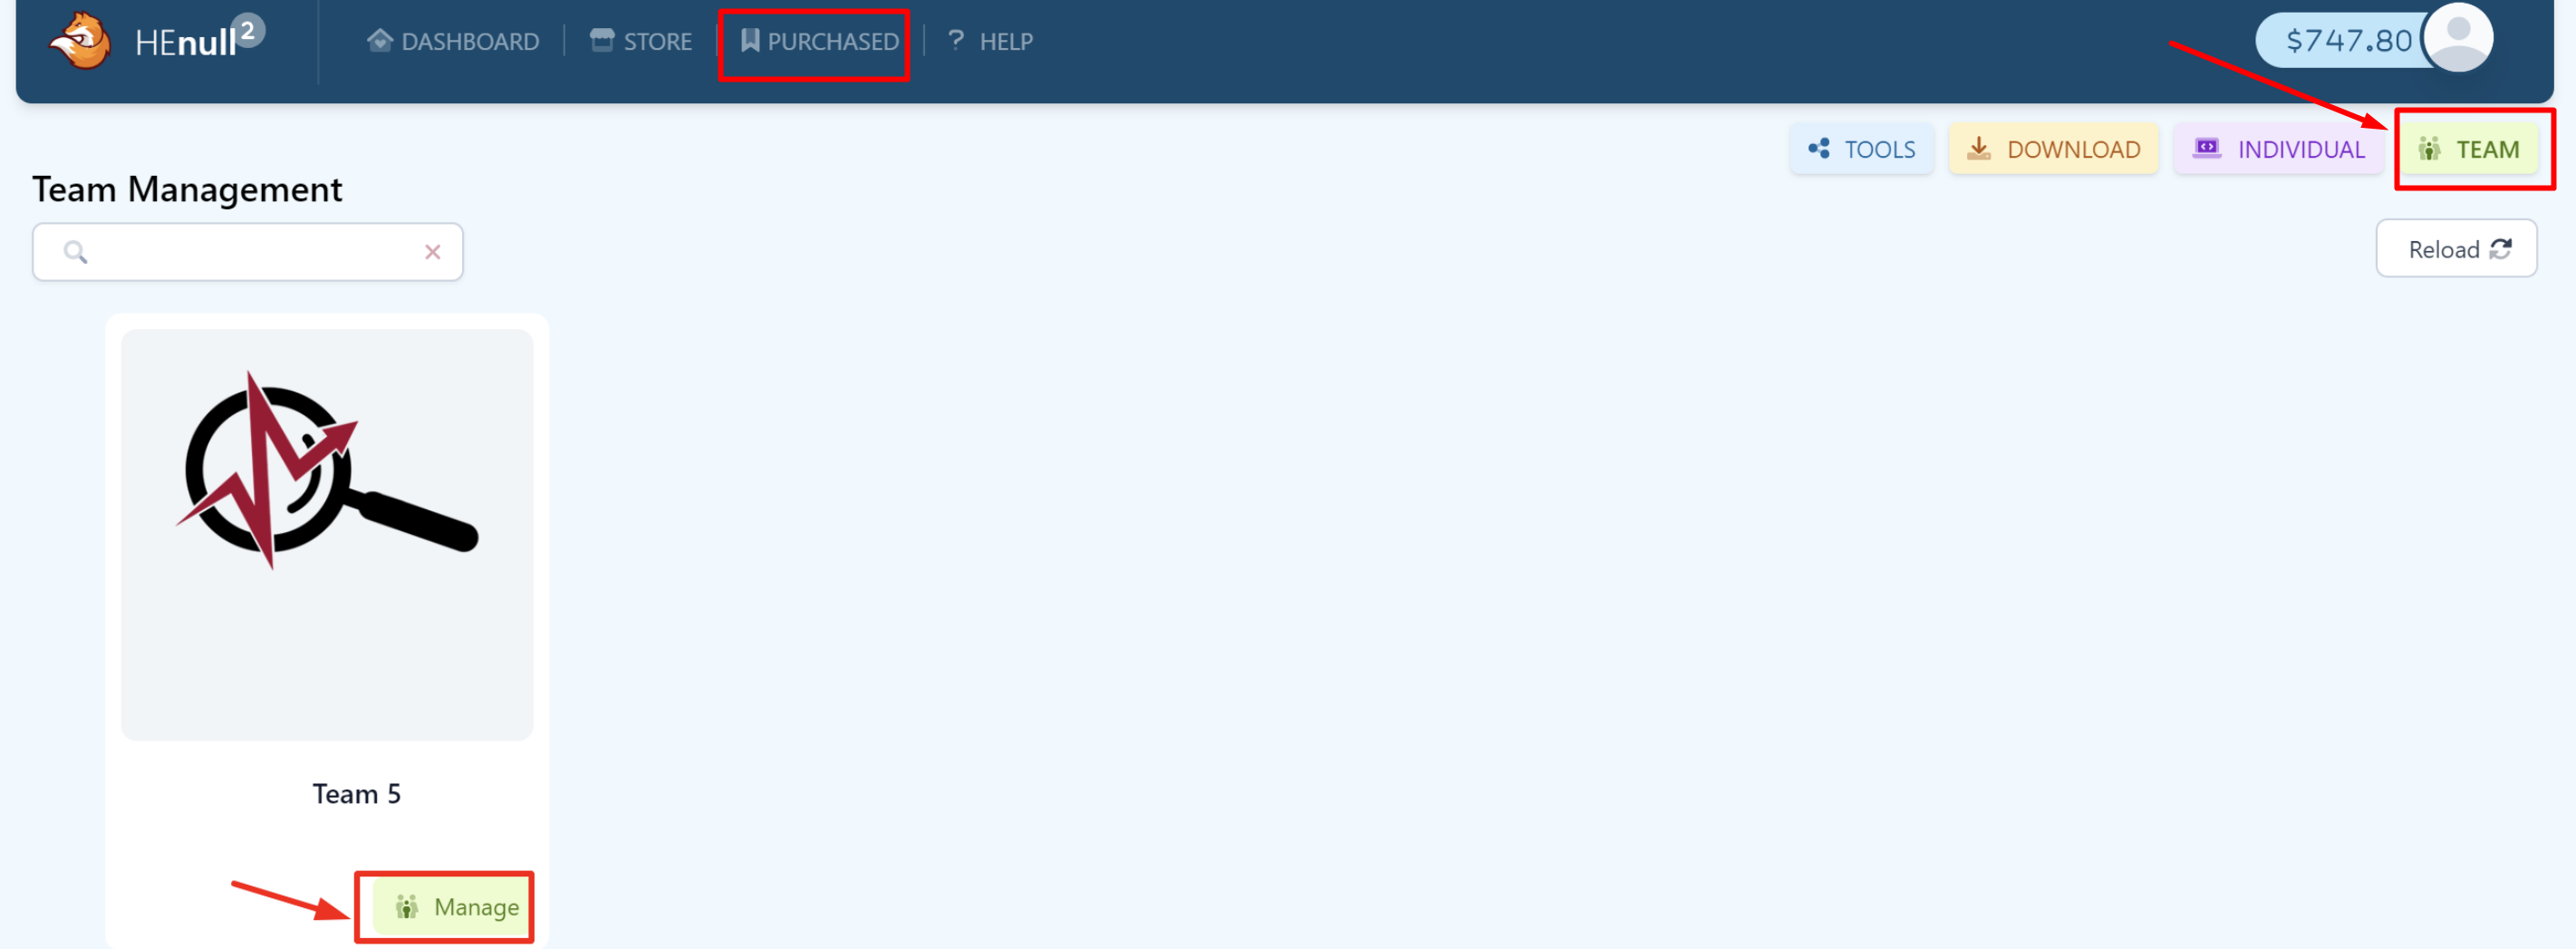The width and height of the screenshot is (2576, 949).
Task: Open the Team 5 logo thumbnail
Action: [327, 535]
